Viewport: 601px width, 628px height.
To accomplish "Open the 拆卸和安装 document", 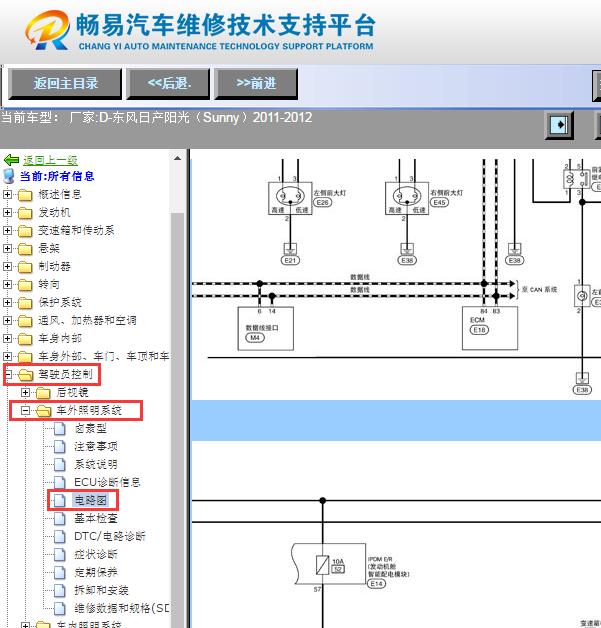I will 101,590.
